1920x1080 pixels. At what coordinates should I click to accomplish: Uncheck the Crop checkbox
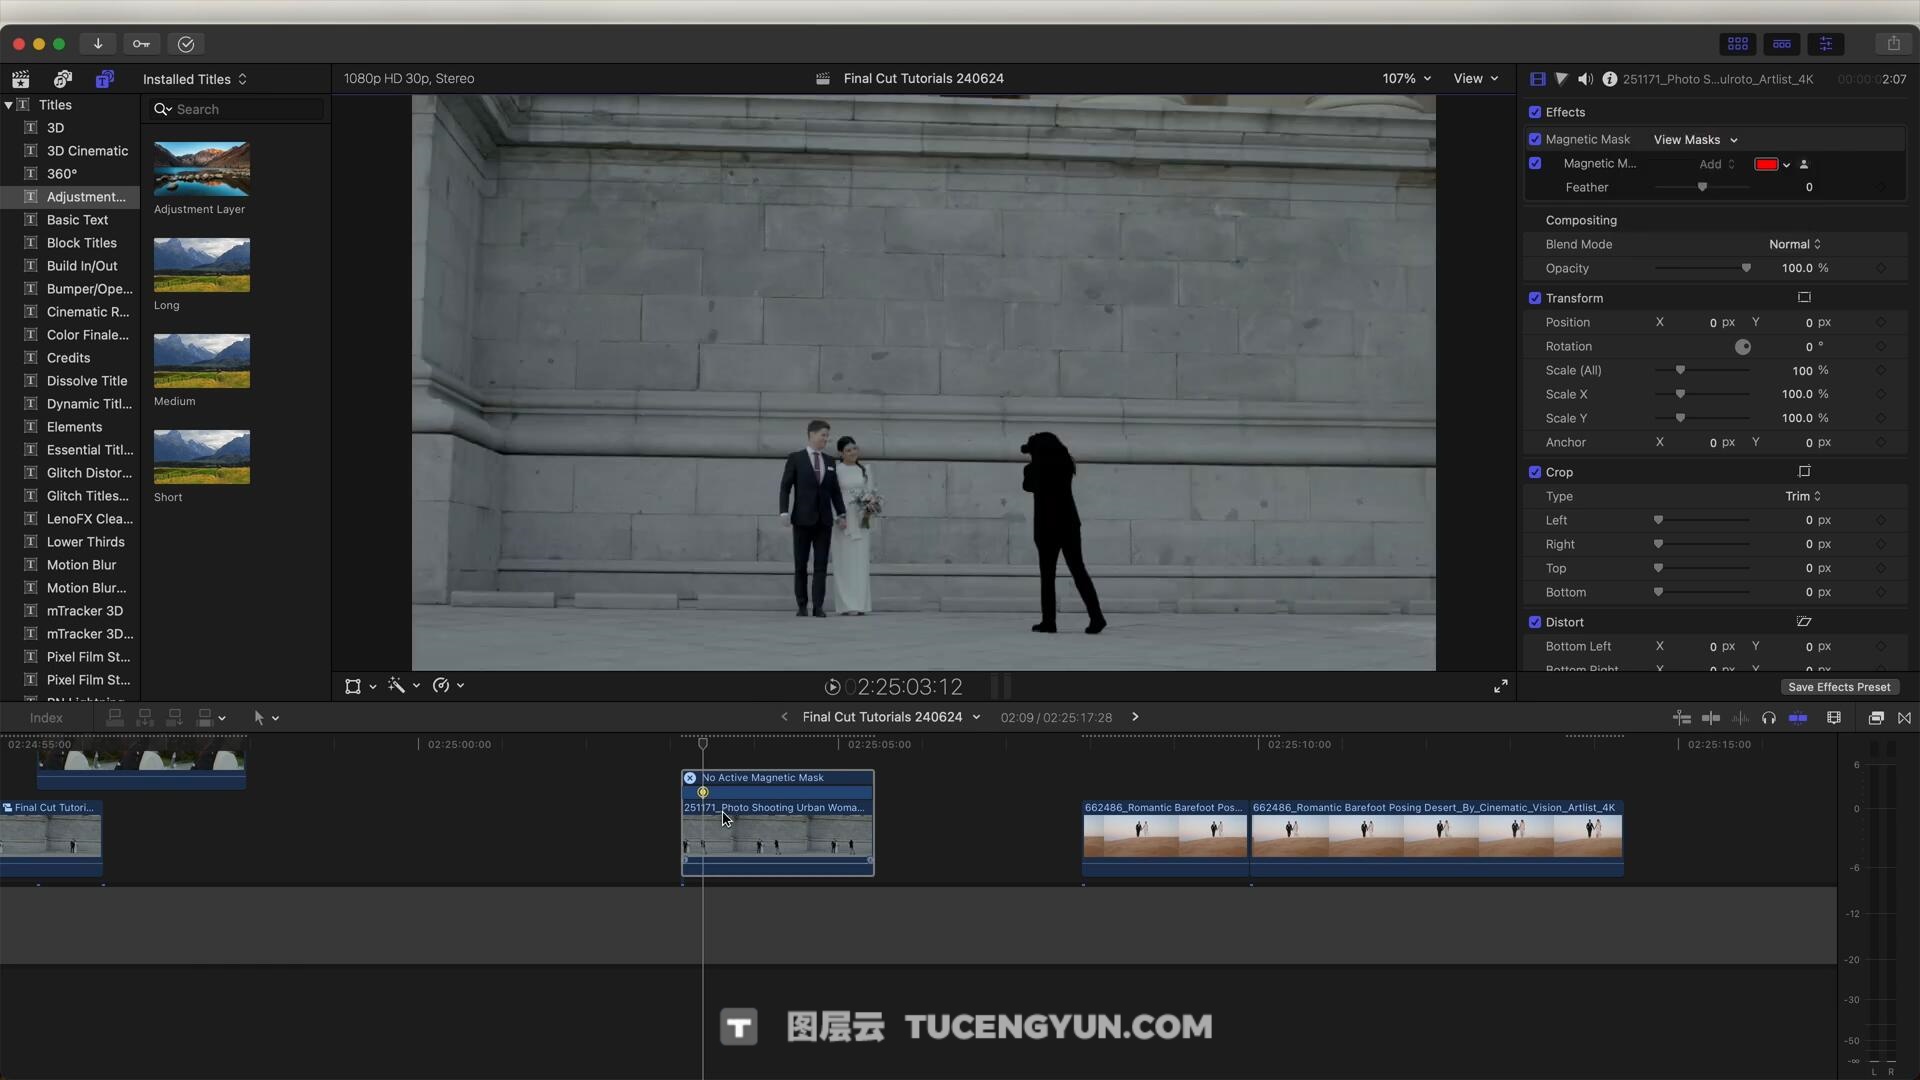(1535, 472)
